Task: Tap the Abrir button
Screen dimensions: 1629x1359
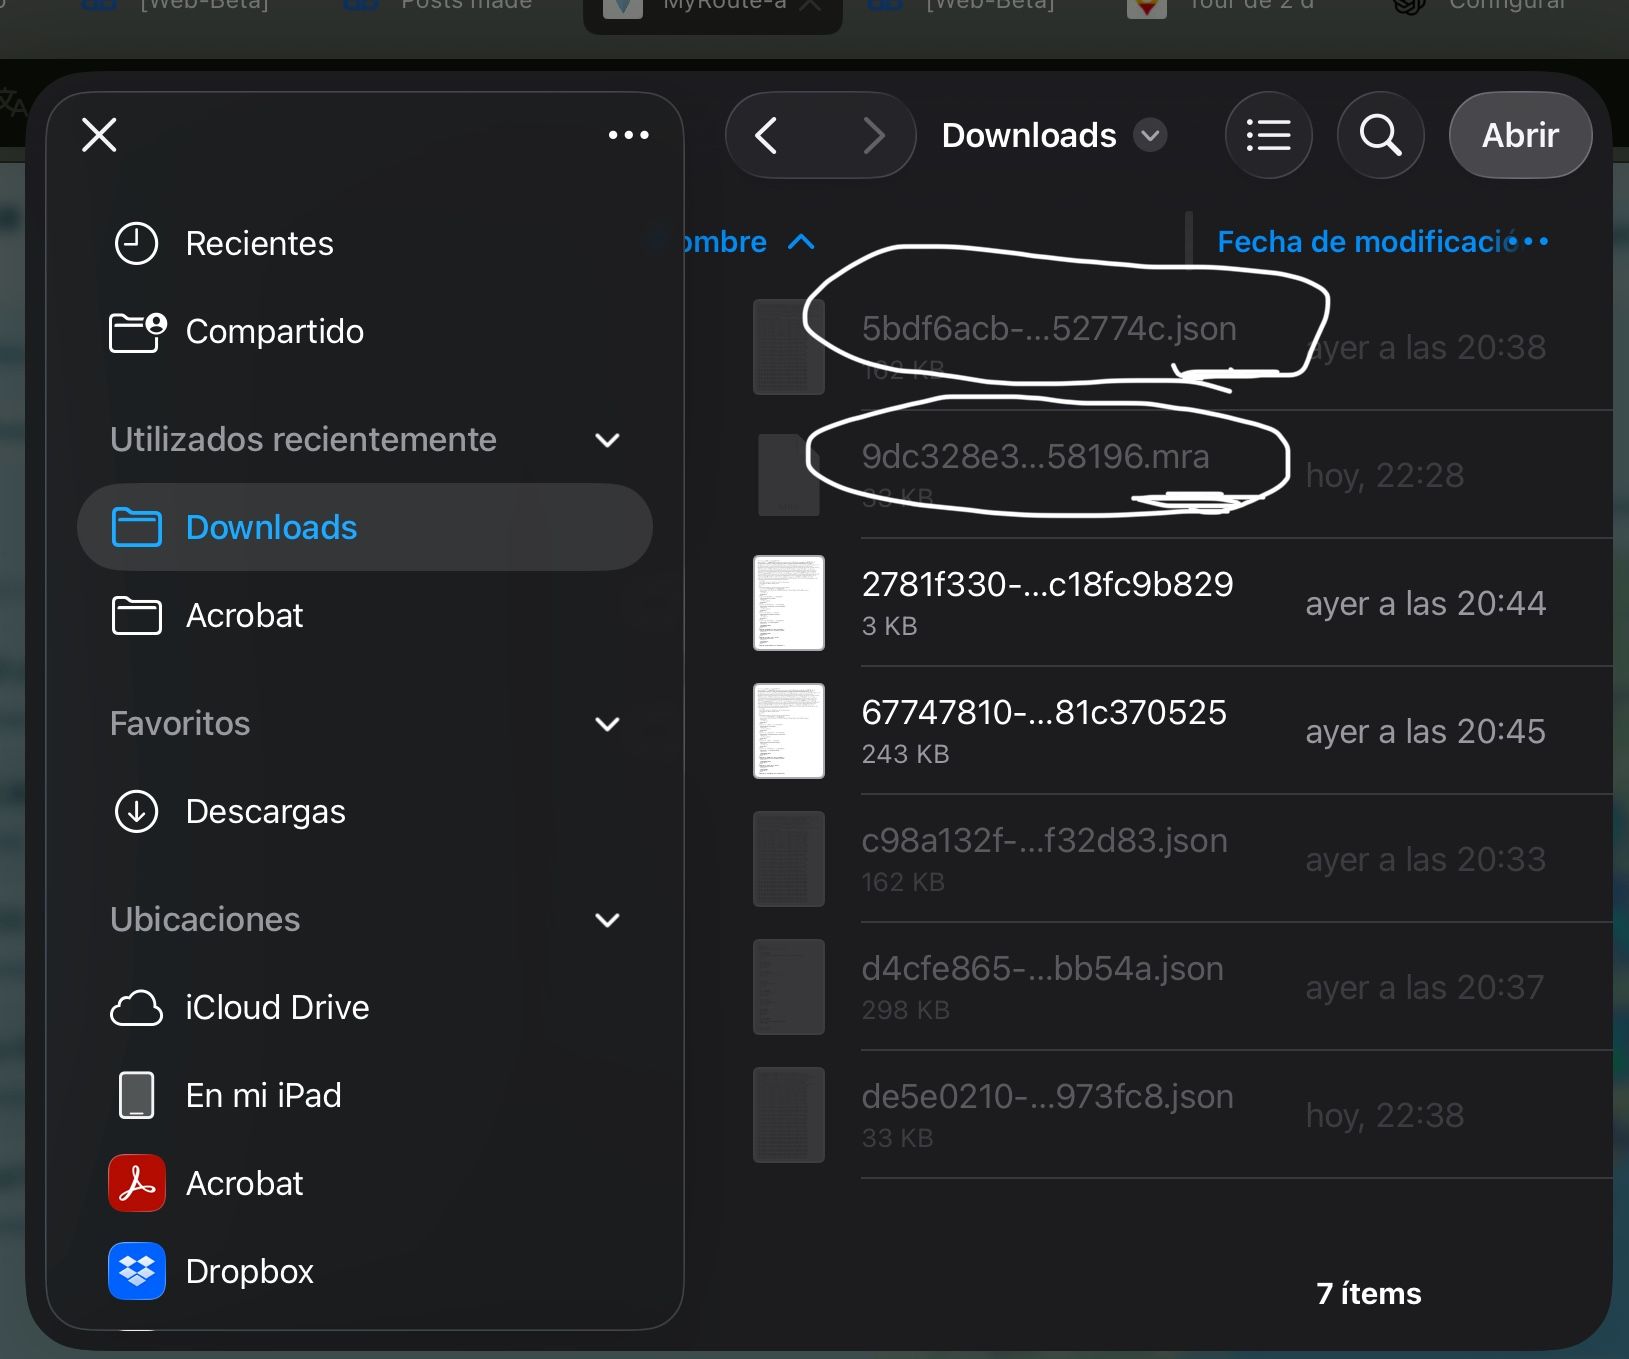Action: [1520, 135]
